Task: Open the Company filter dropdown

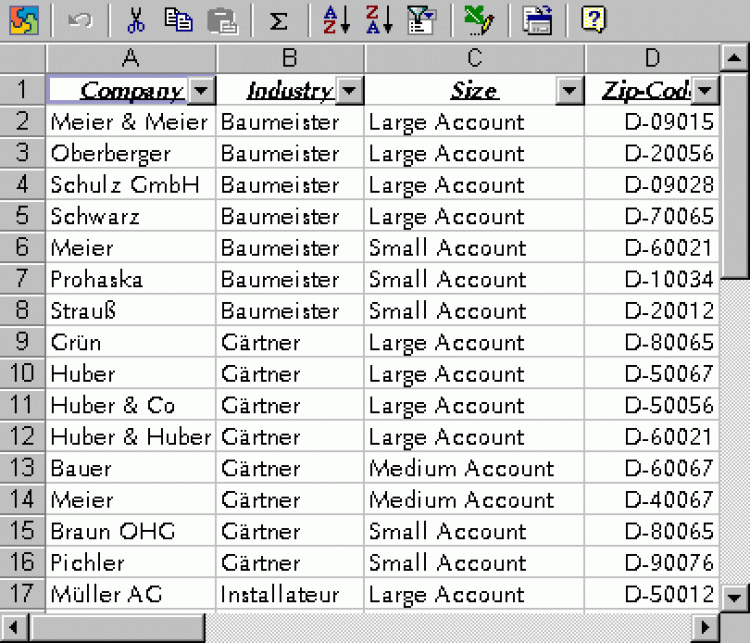Action: point(201,92)
